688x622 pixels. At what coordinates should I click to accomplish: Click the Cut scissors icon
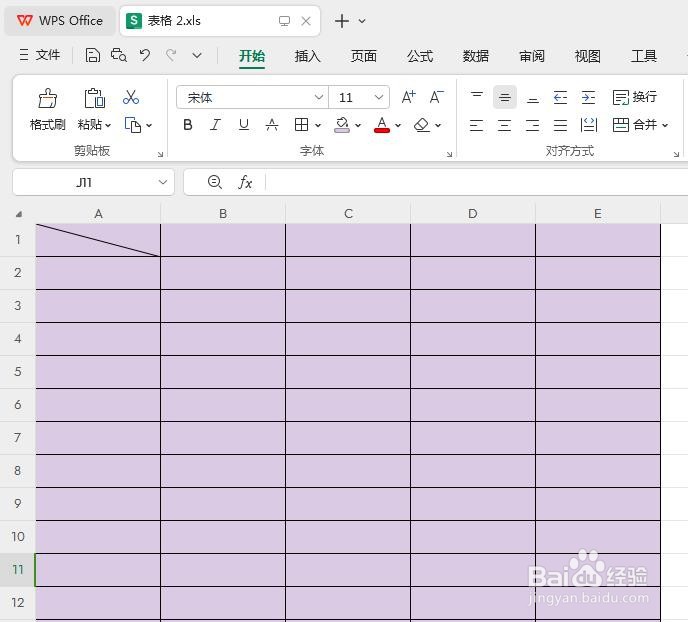pos(131,97)
